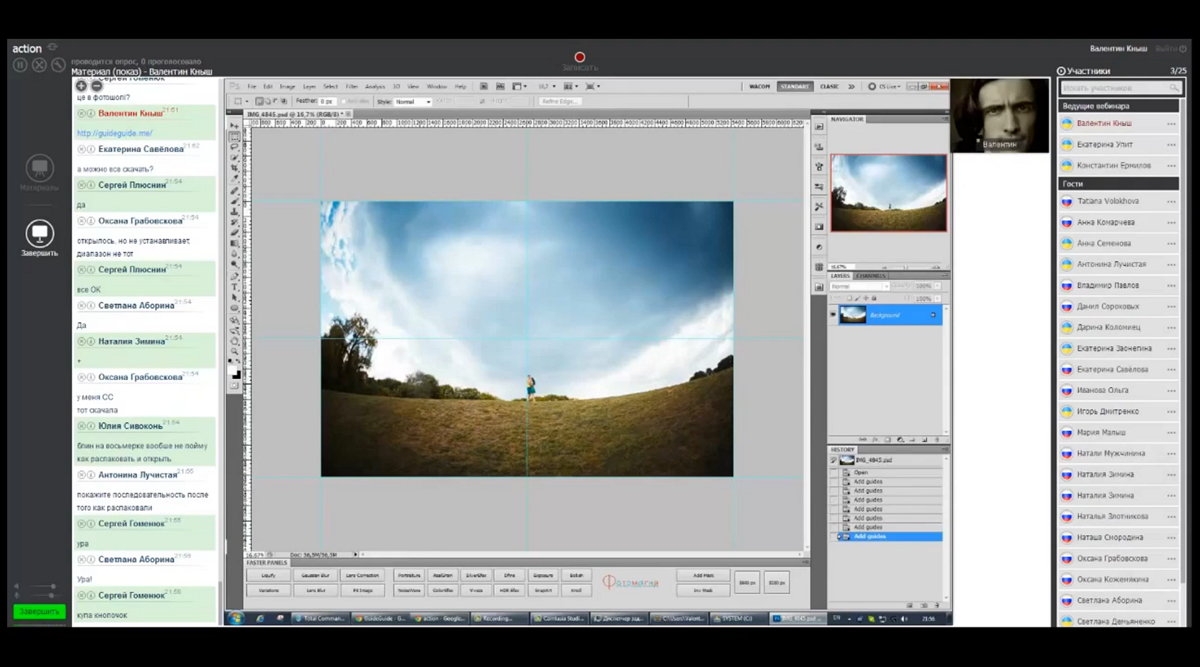This screenshot has height=667, width=1200.
Task: Open the top collapsed dock panel icon
Action: (820, 126)
